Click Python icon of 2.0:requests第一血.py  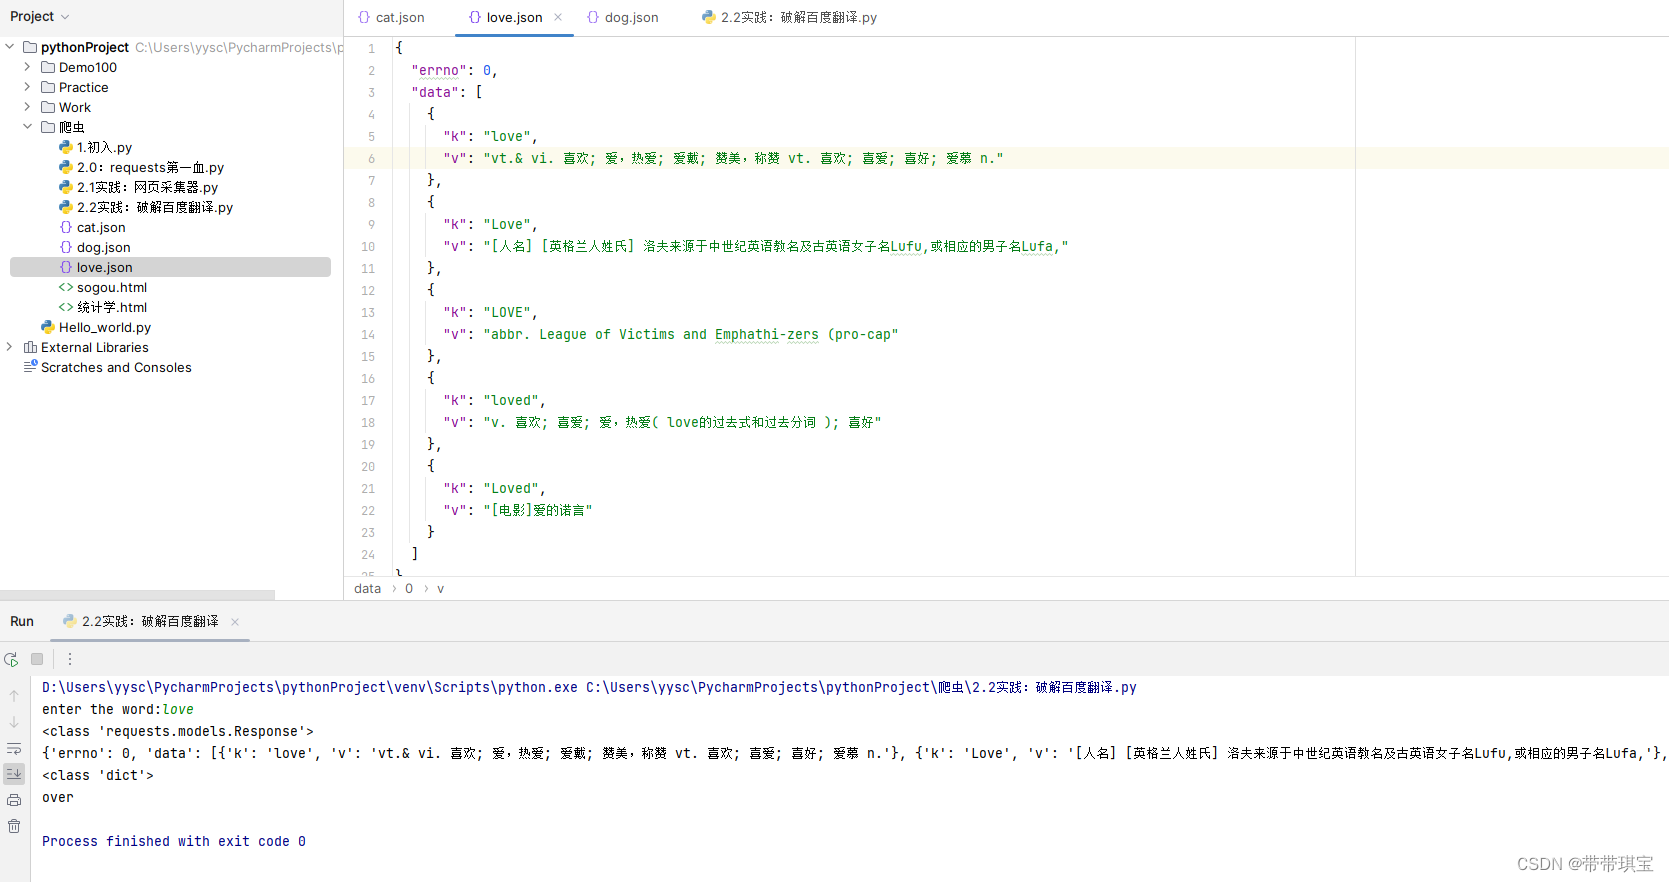66,167
